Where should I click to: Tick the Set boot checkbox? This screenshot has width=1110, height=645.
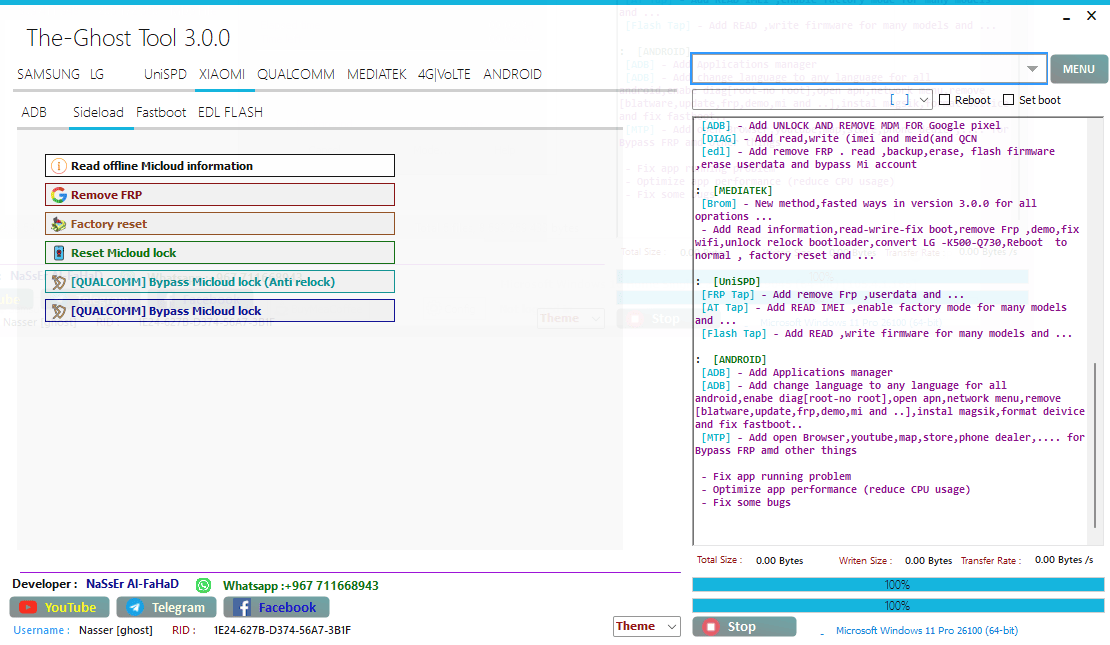[x=1009, y=100]
